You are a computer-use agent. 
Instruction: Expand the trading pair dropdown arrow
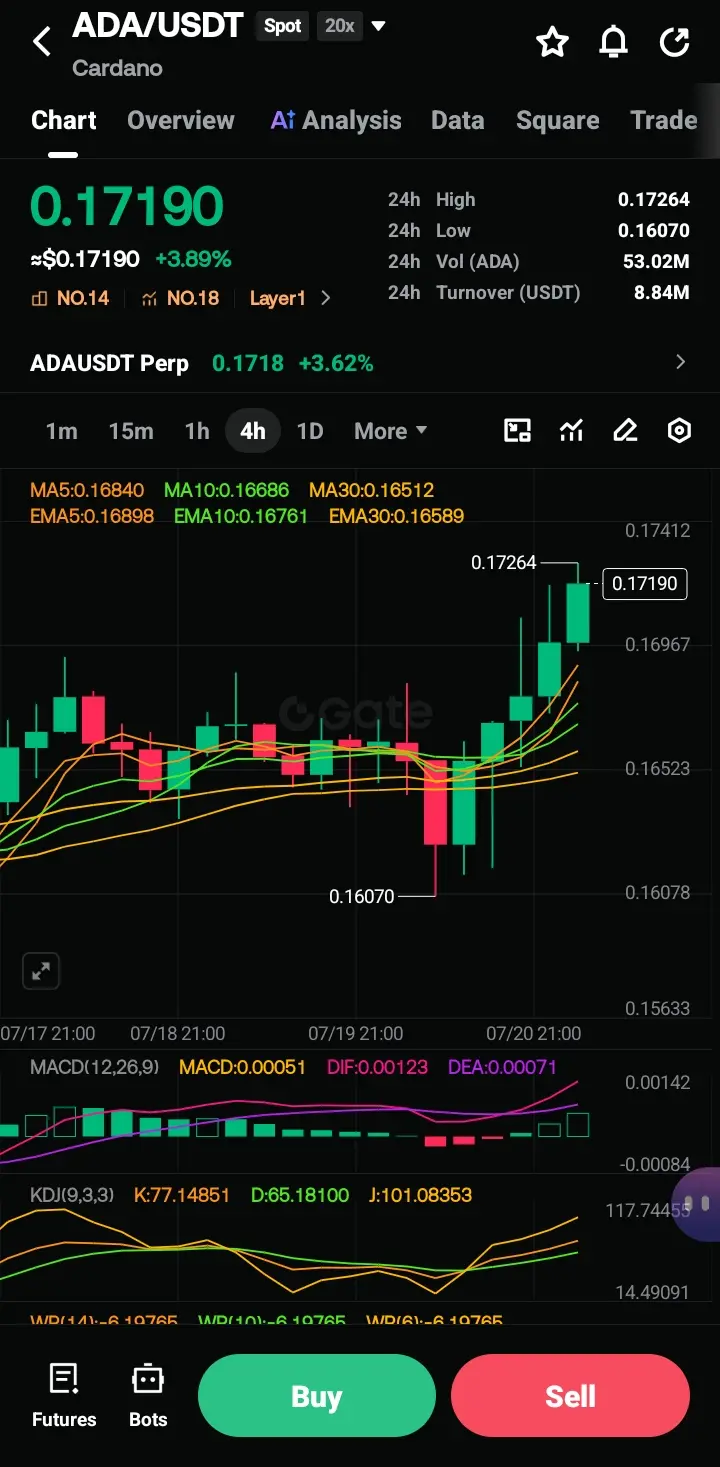click(379, 26)
